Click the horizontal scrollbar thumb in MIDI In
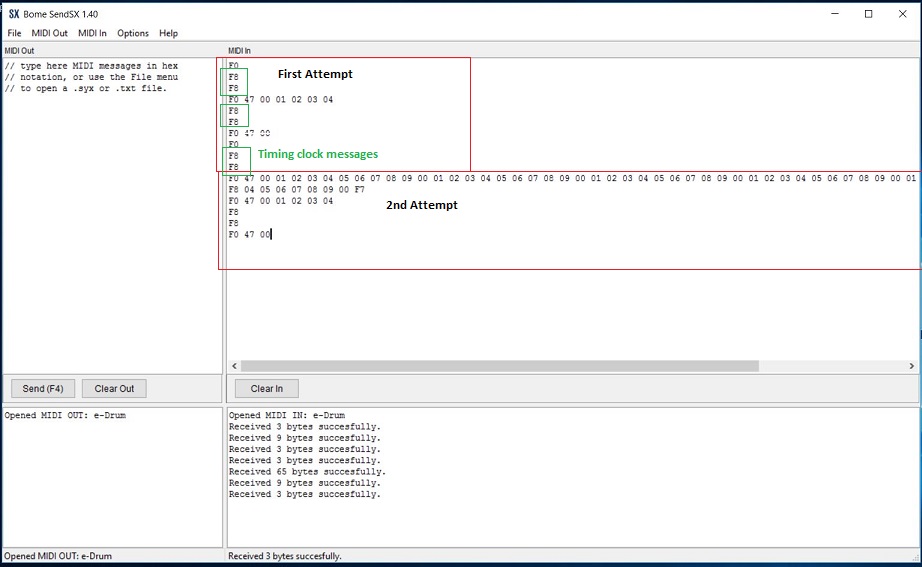 pos(499,366)
